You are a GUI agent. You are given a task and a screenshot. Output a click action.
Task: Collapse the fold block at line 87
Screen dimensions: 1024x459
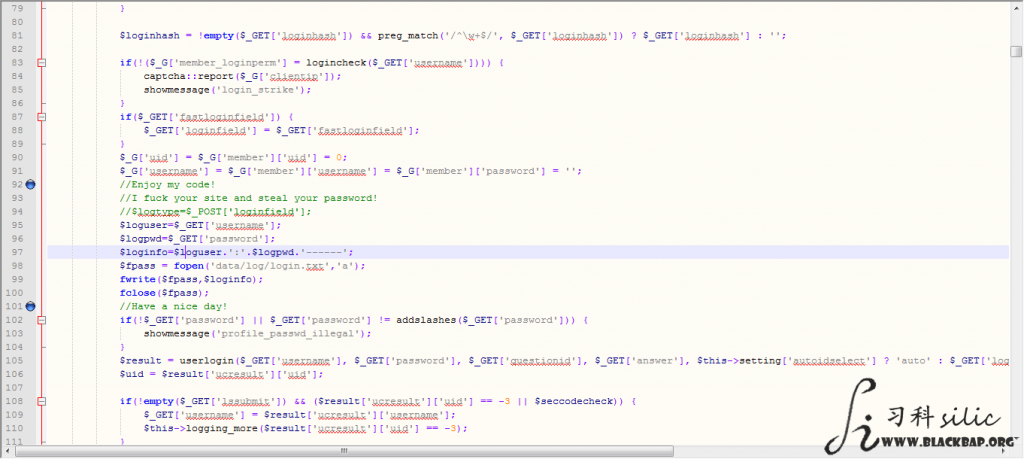coord(42,117)
